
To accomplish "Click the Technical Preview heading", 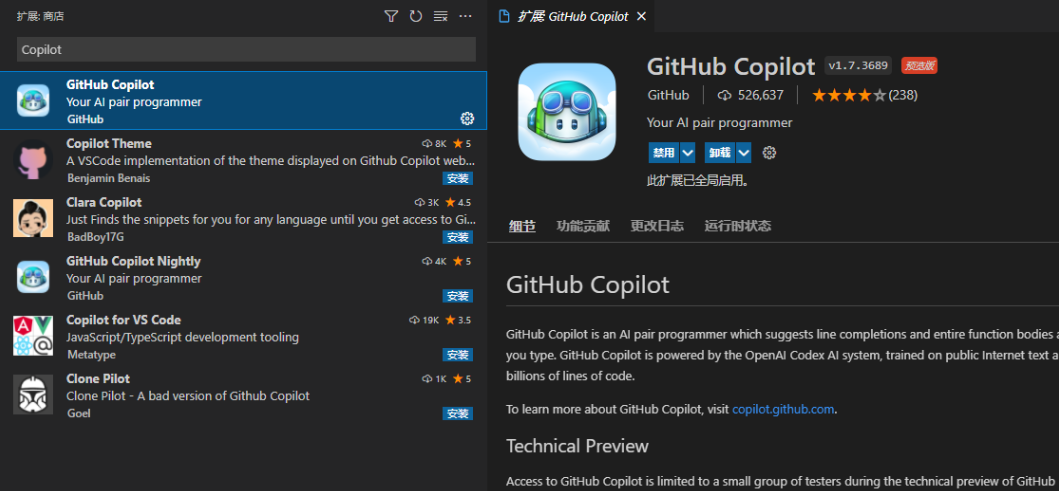I will click(577, 446).
